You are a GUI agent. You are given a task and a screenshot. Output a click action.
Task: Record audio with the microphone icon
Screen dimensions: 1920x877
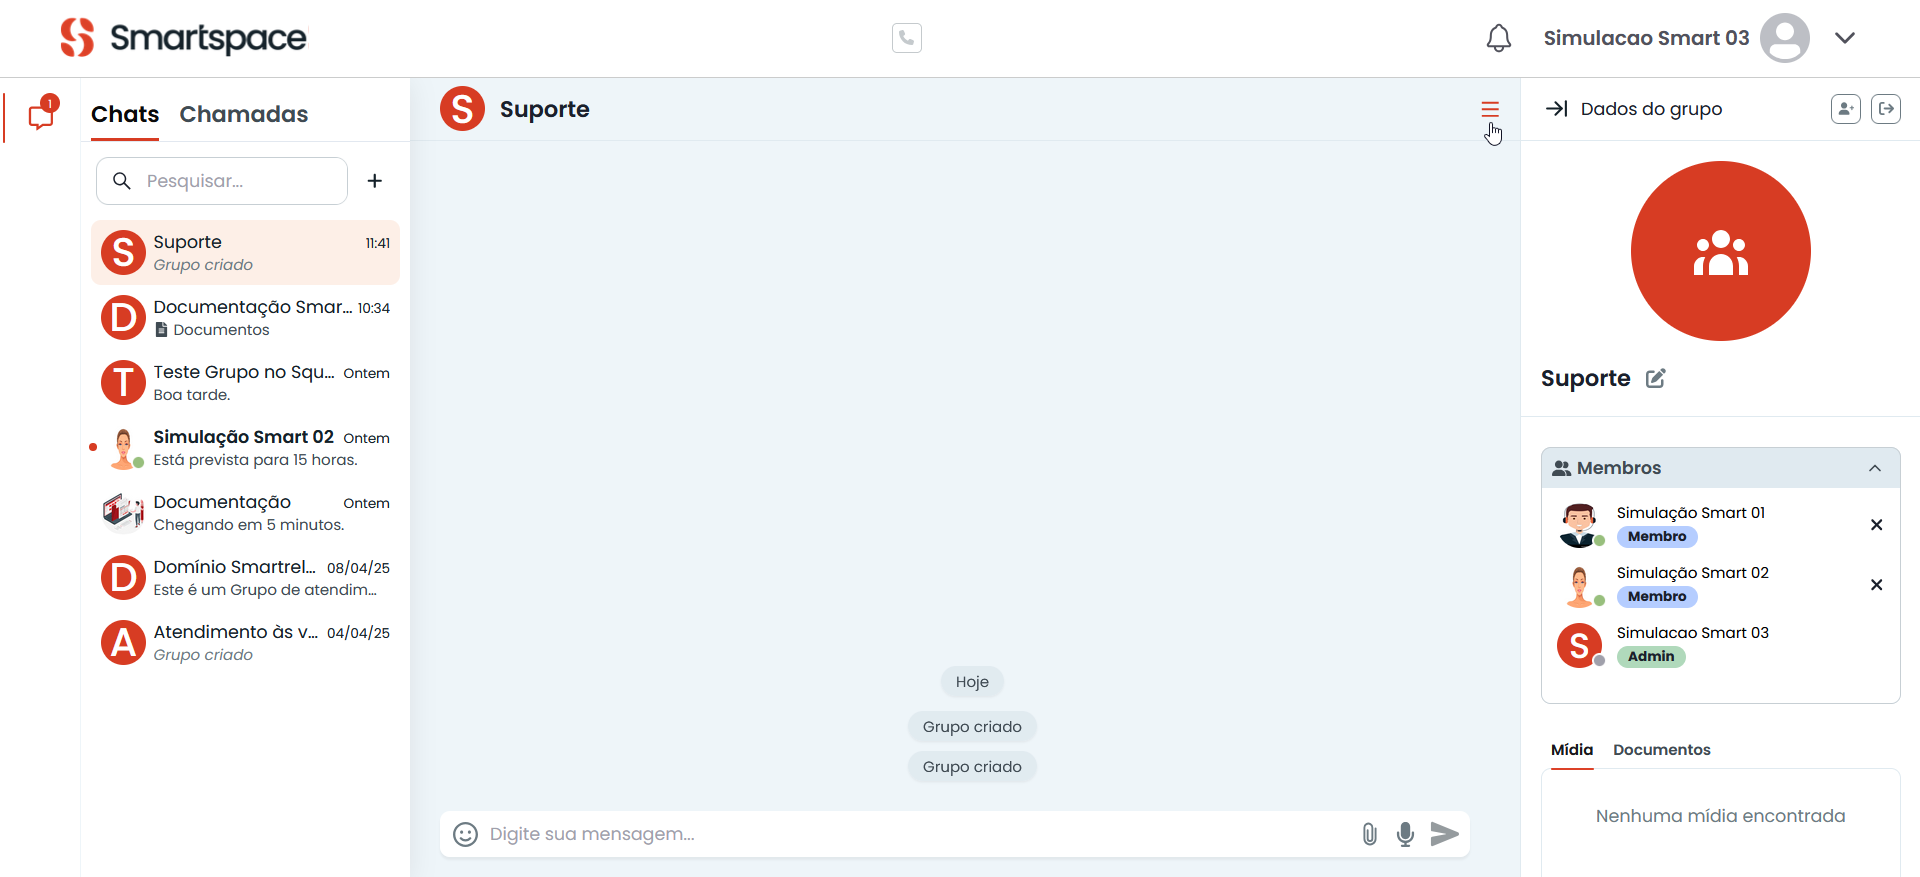tap(1405, 834)
